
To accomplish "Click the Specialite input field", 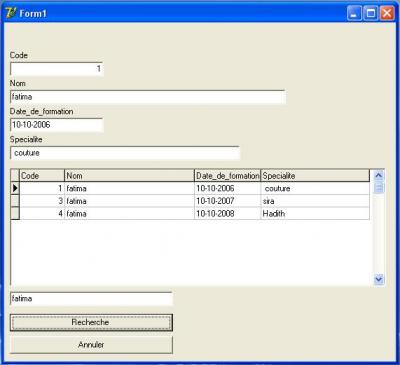I will pos(125,153).
